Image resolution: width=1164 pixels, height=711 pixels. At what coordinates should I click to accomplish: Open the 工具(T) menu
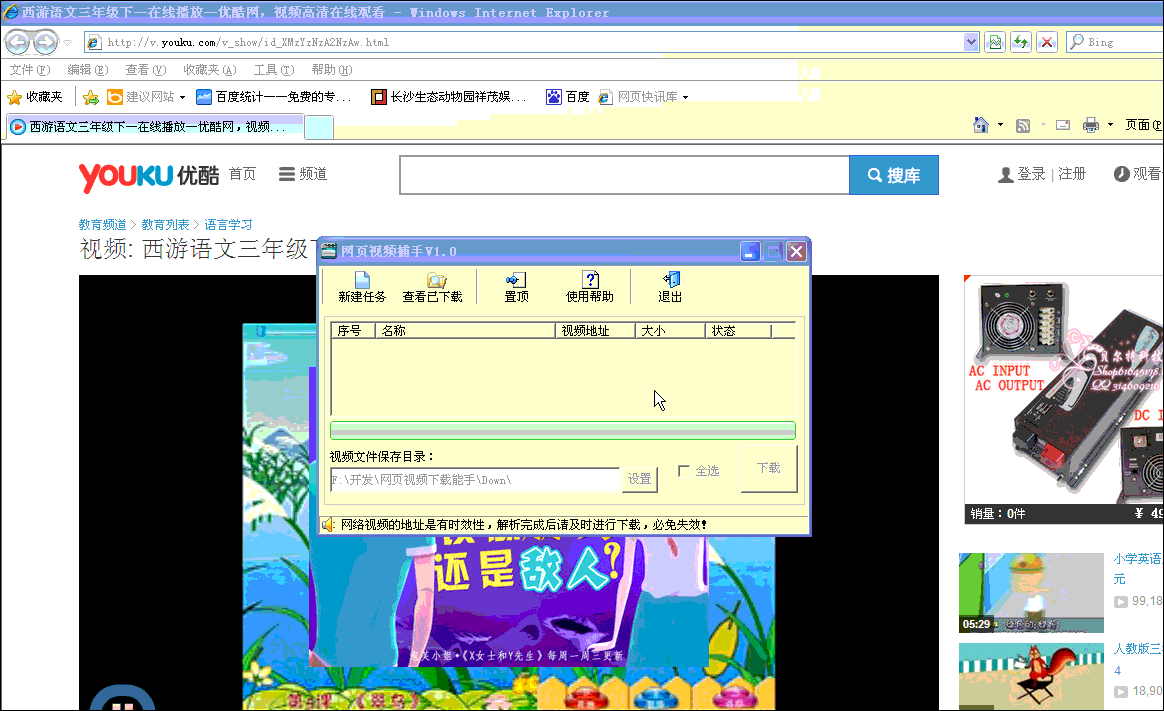(x=274, y=70)
